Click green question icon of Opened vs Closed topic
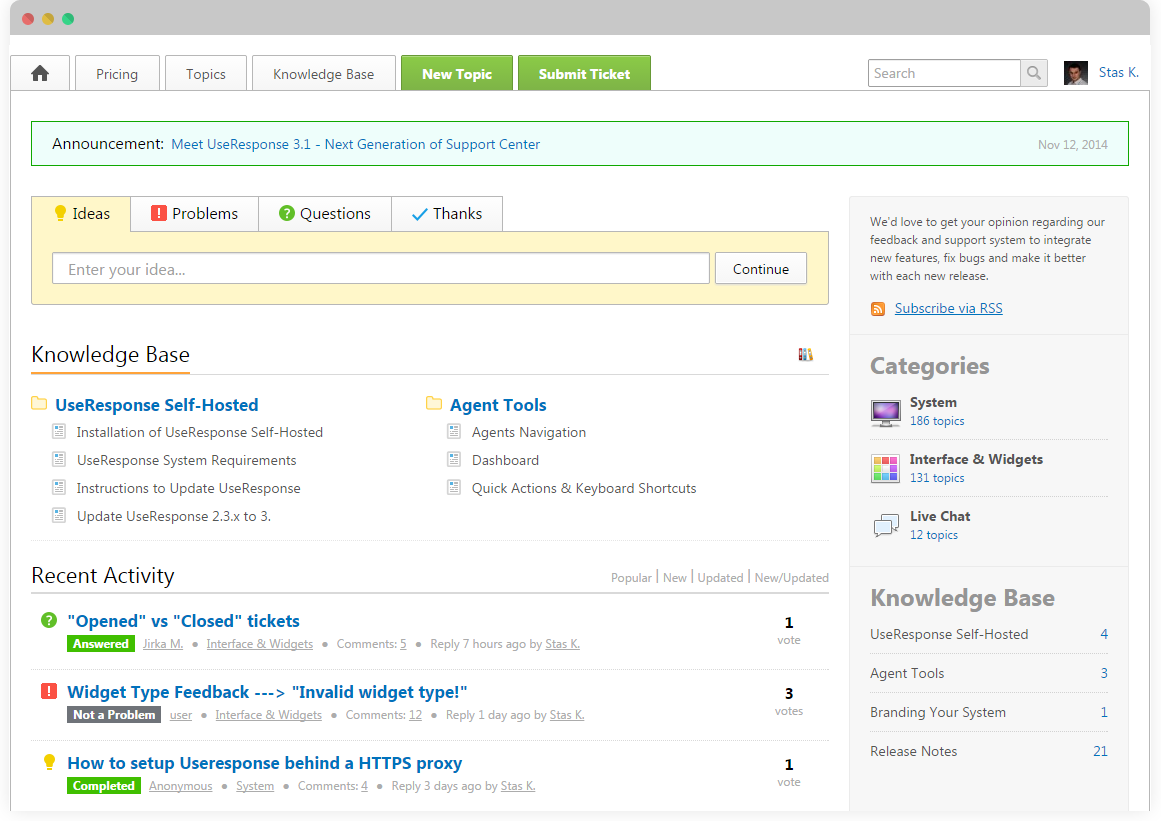The height and width of the screenshot is (821, 1161). click(49, 620)
